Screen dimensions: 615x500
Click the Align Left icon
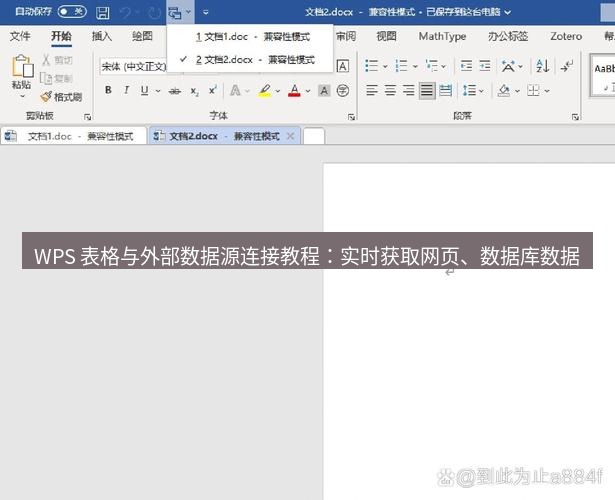pos(372,91)
